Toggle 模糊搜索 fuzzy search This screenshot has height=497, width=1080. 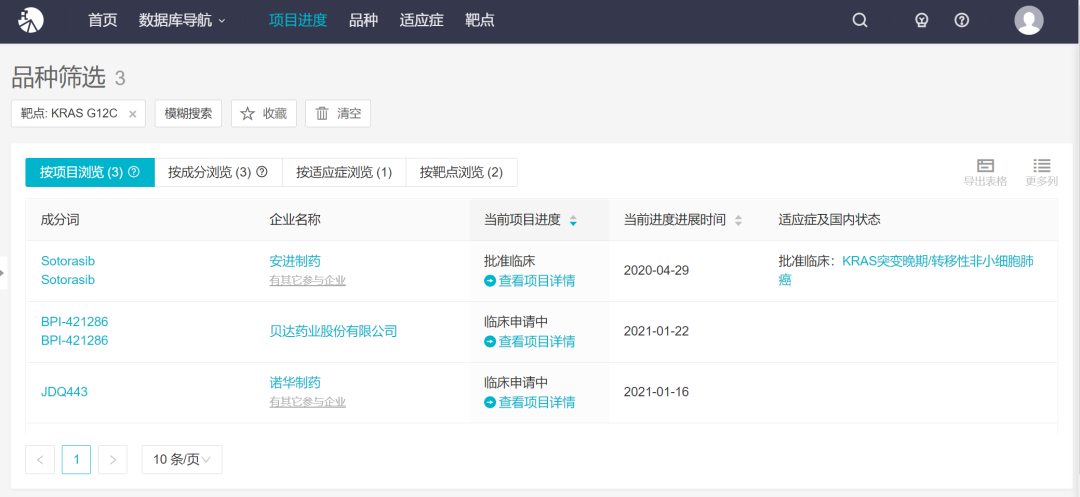(x=188, y=114)
